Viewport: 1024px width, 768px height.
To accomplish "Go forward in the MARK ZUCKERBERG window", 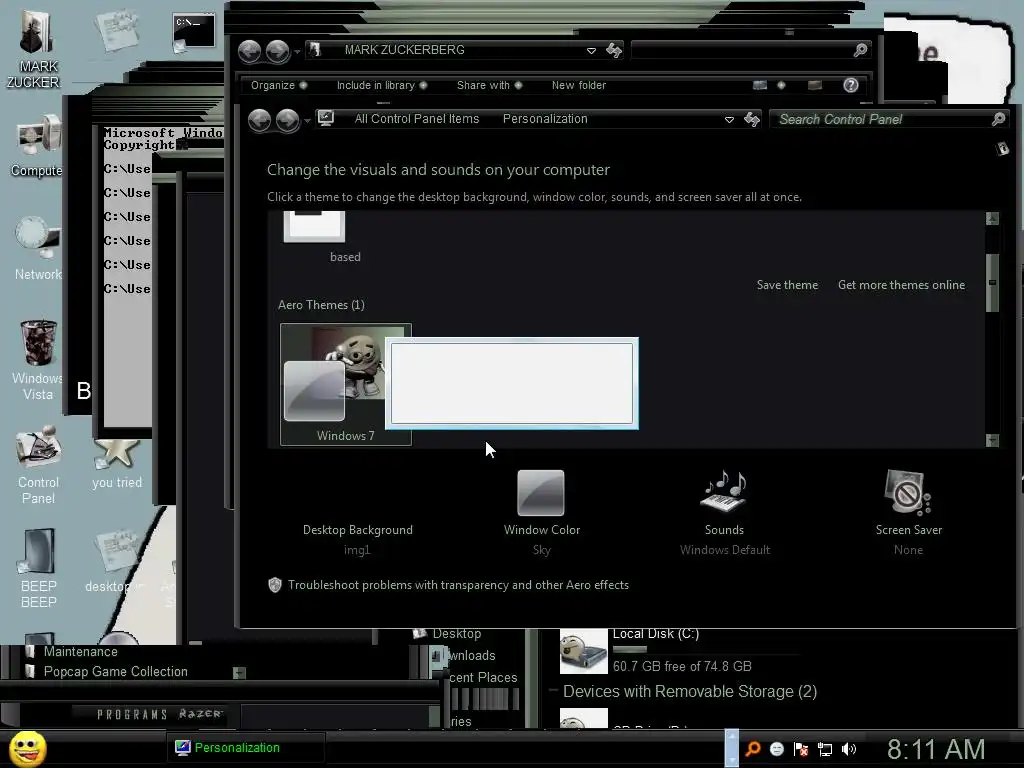I will [278, 51].
